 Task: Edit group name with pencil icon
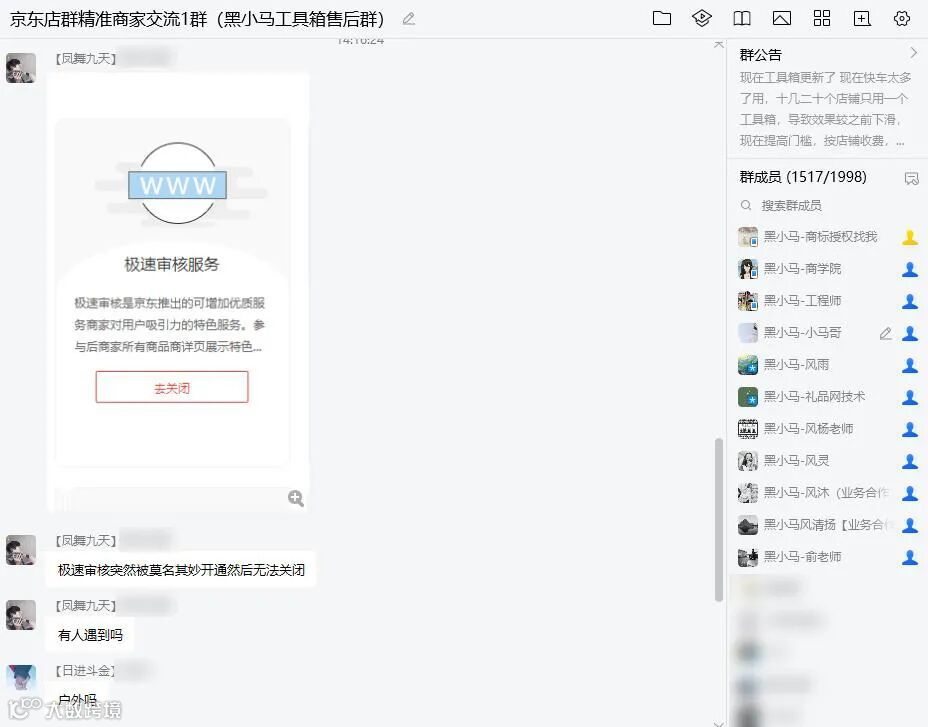408,19
